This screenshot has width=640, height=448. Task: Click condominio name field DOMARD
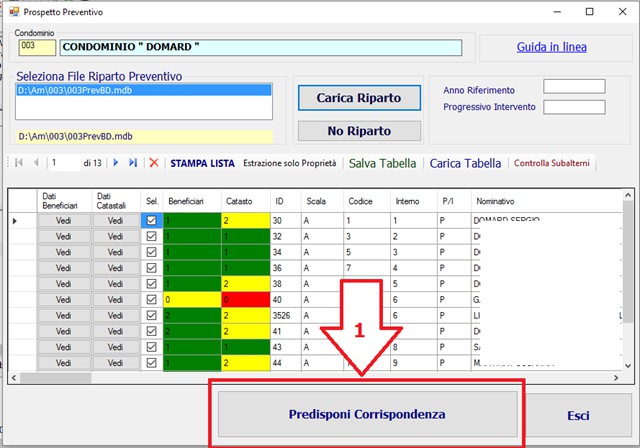coord(261,47)
